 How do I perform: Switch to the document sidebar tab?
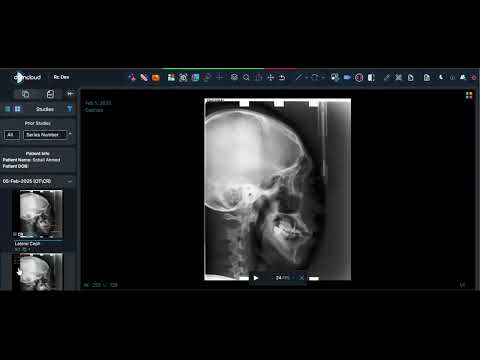(50, 94)
